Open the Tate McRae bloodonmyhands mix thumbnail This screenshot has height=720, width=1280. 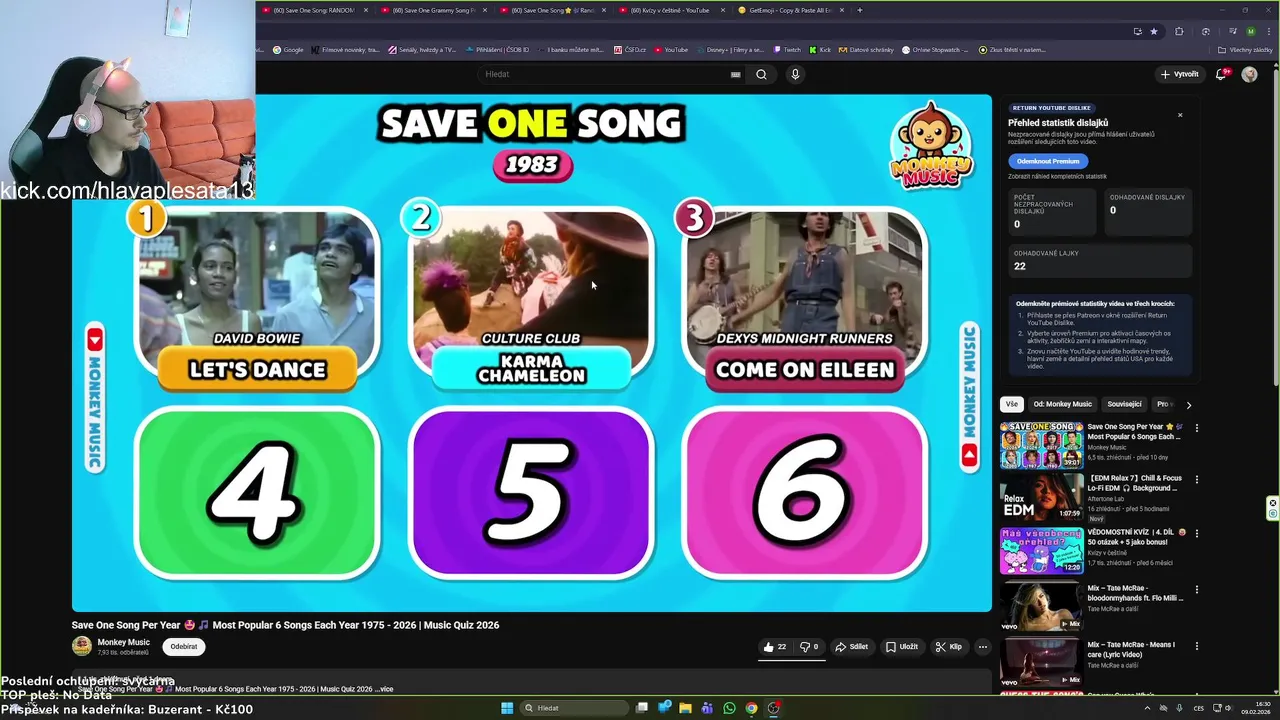(x=1041, y=605)
